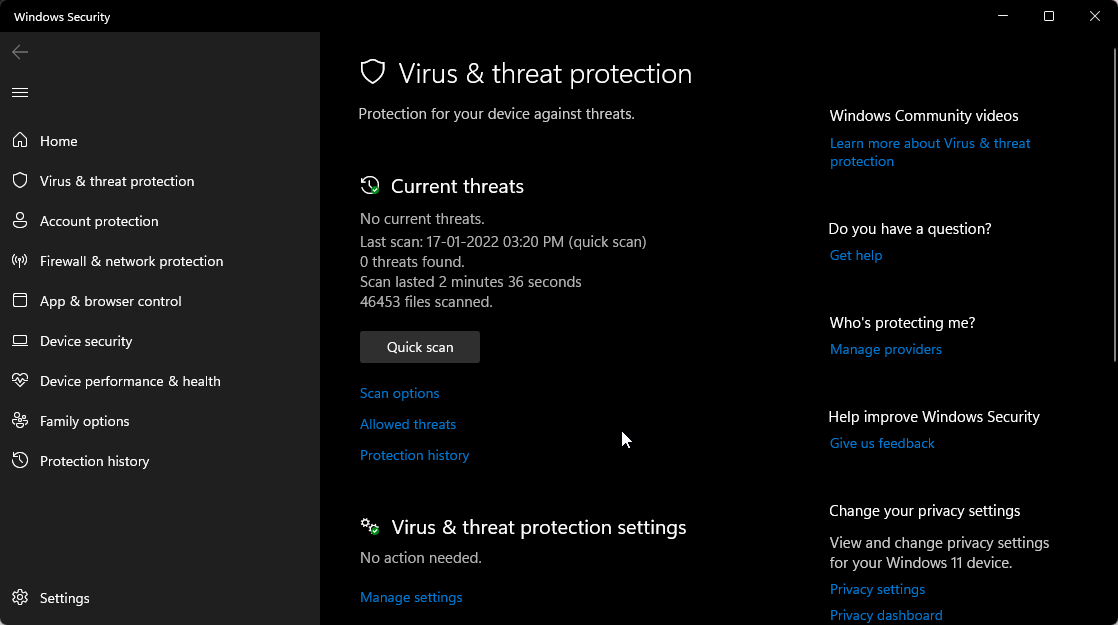
Task: View Allowed threats
Action: pyautogui.click(x=407, y=424)
